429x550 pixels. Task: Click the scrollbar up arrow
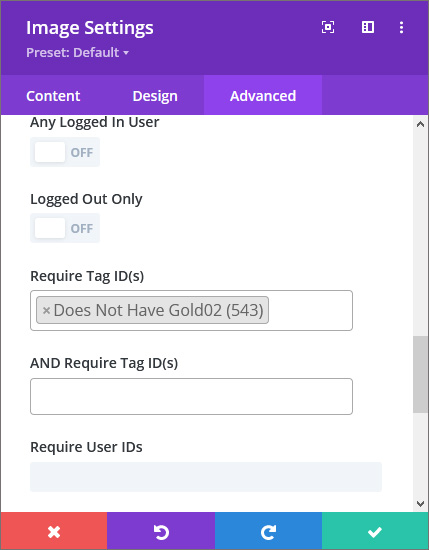(x=420, y=124)
